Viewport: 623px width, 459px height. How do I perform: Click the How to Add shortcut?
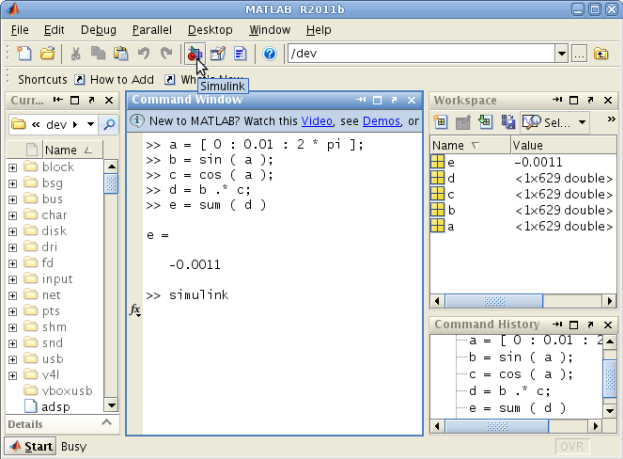click(x=114, y=80)
